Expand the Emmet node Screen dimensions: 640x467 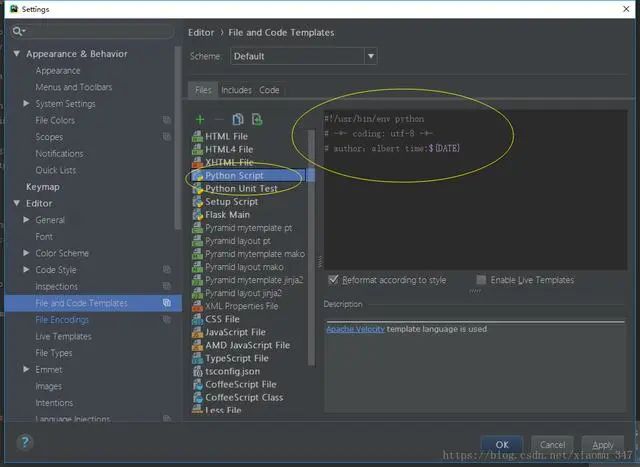(26, 369)
